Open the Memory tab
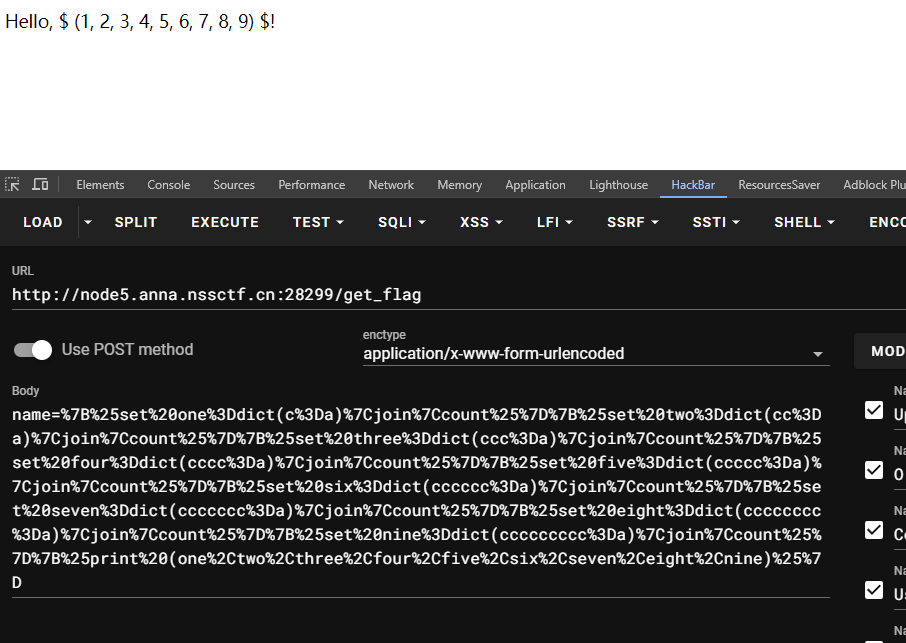This screenshot has width=906, height=643. click(x=459, y=185)
